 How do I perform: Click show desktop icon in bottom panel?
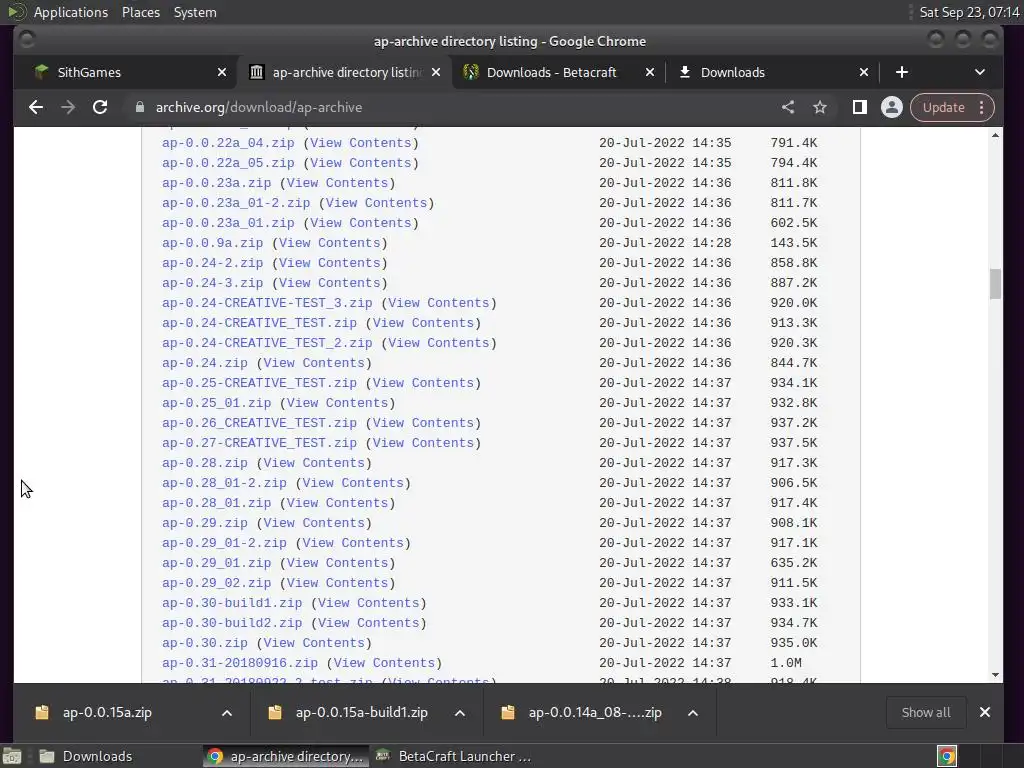[12, 756]
